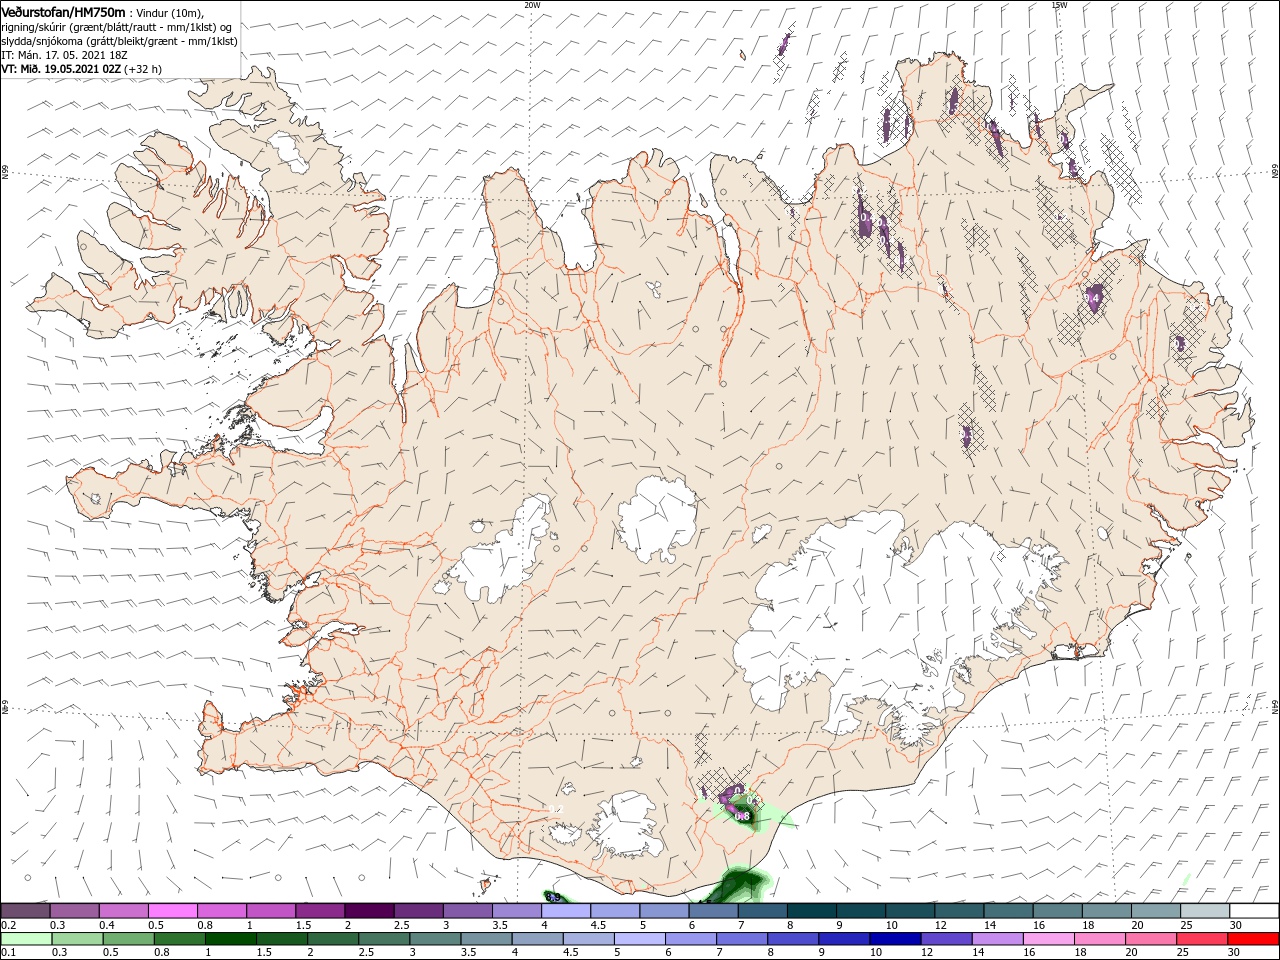Select the '14' label in top legend row

[x=989, y=925]
